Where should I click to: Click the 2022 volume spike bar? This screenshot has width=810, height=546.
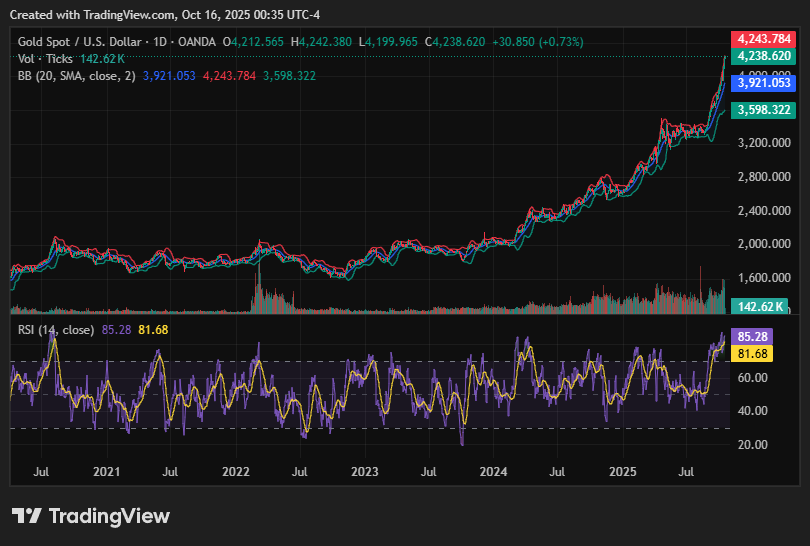click(x=258, y=285)
